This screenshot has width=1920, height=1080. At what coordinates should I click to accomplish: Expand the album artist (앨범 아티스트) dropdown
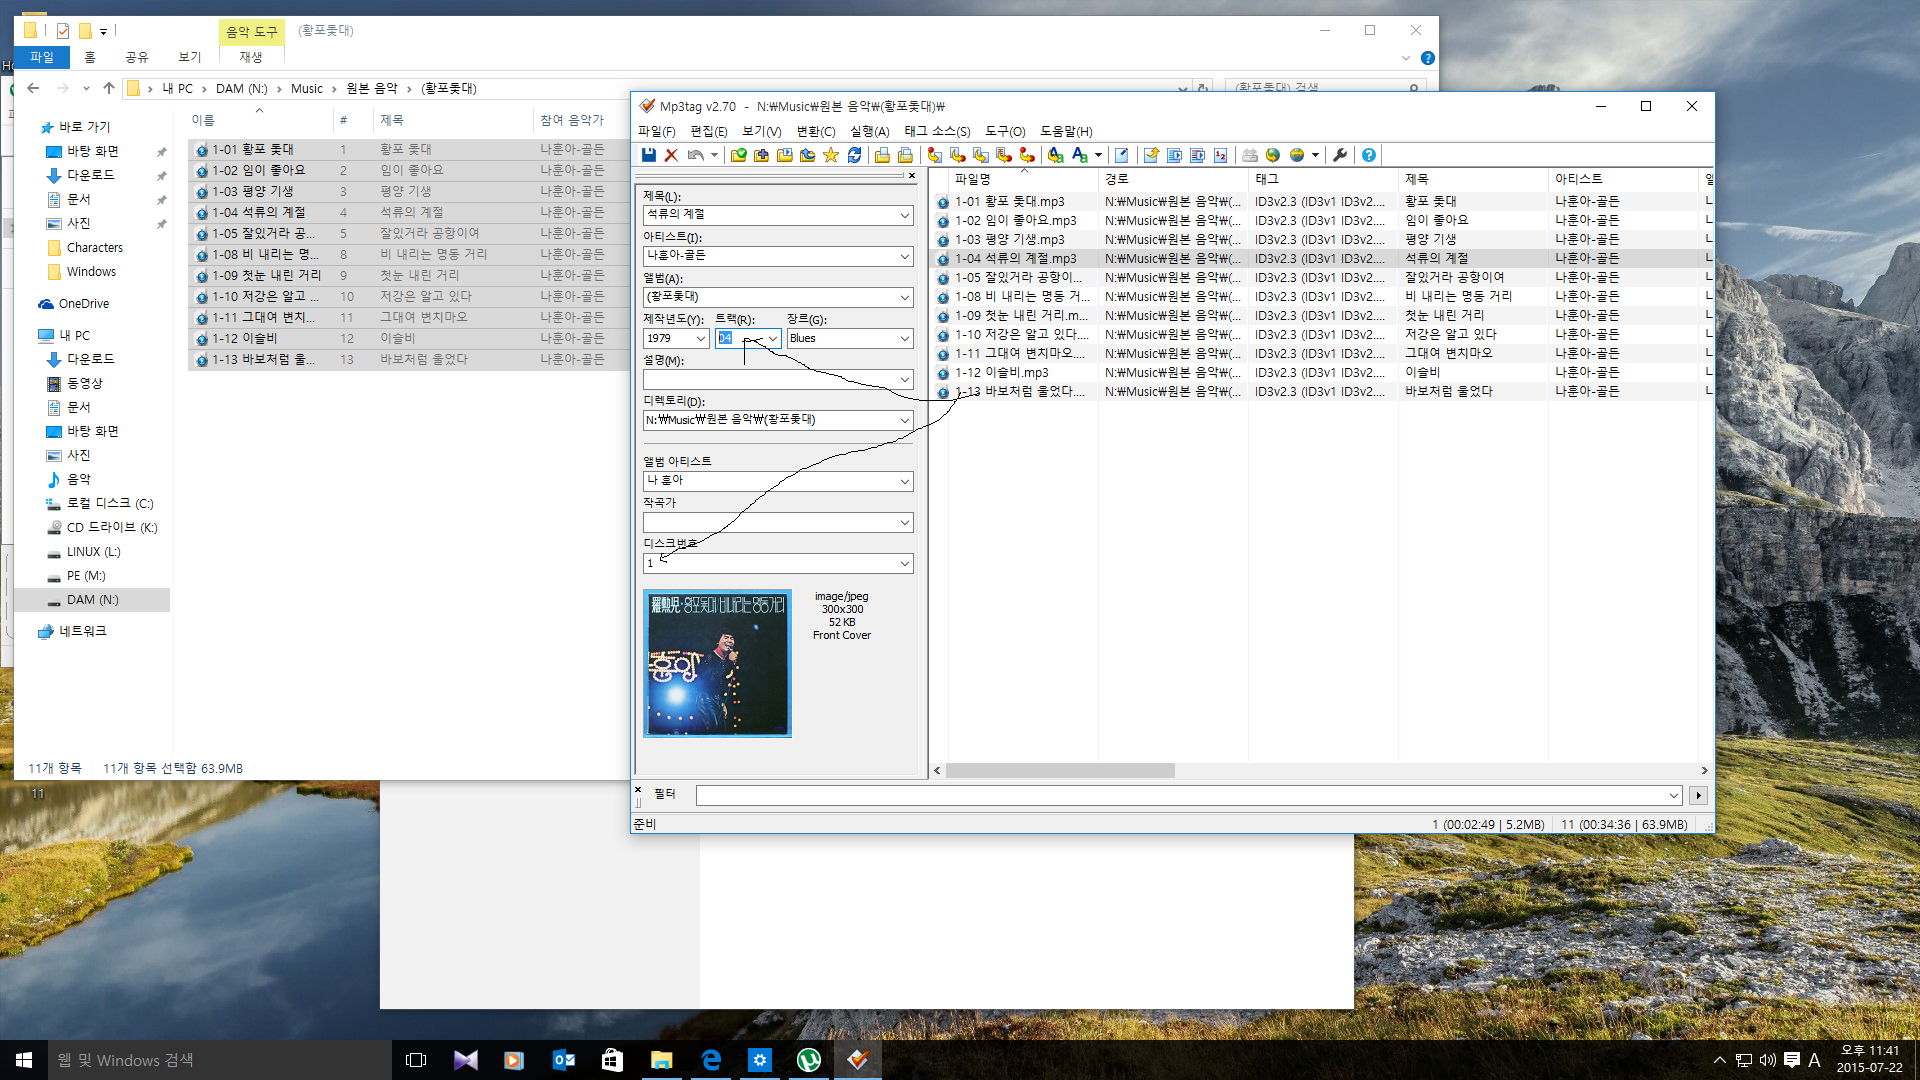tap(904, 481)
